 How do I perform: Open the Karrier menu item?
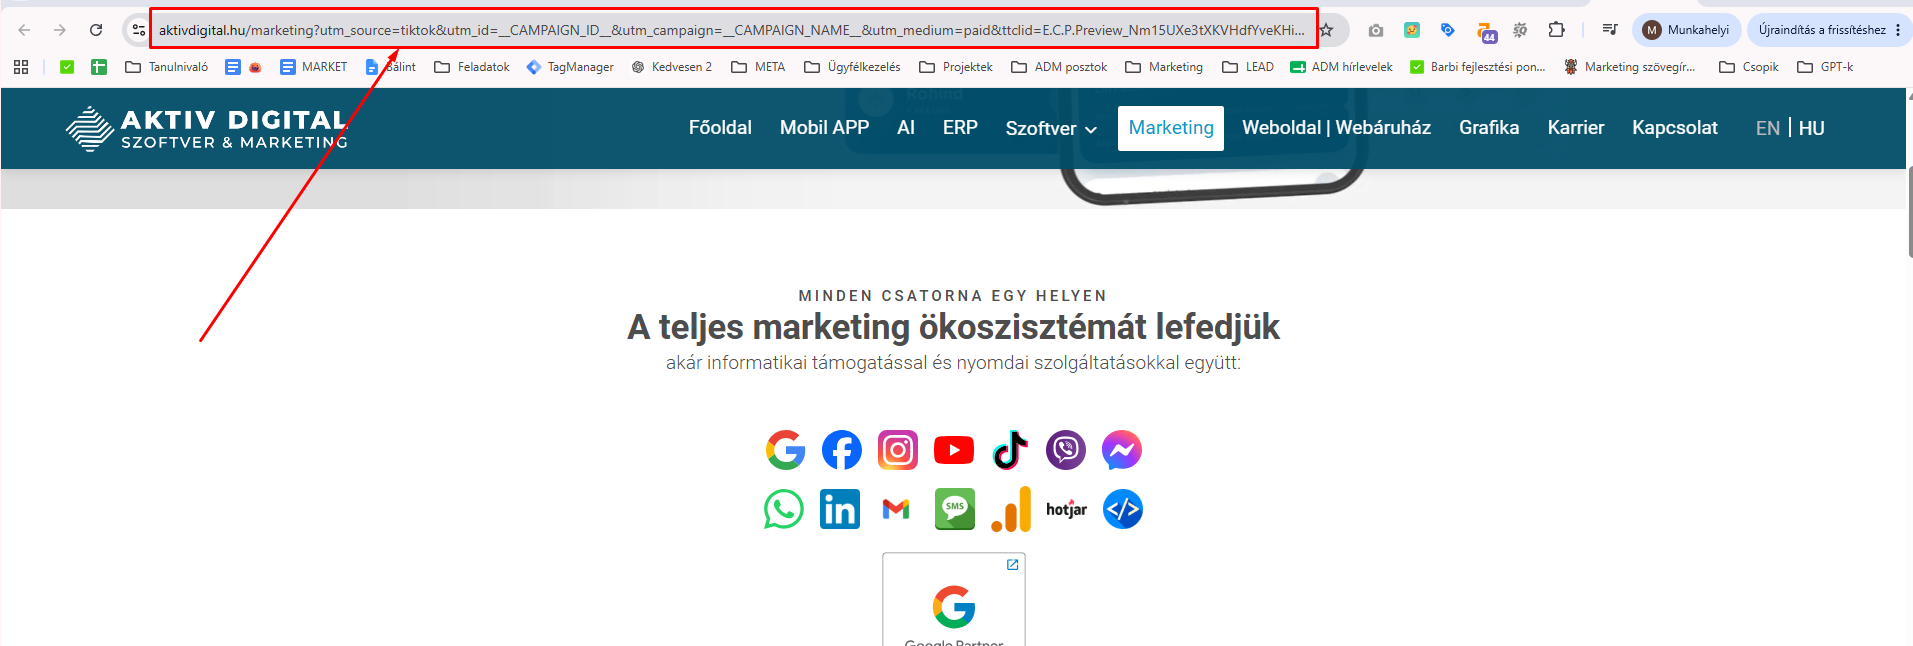1576,128
